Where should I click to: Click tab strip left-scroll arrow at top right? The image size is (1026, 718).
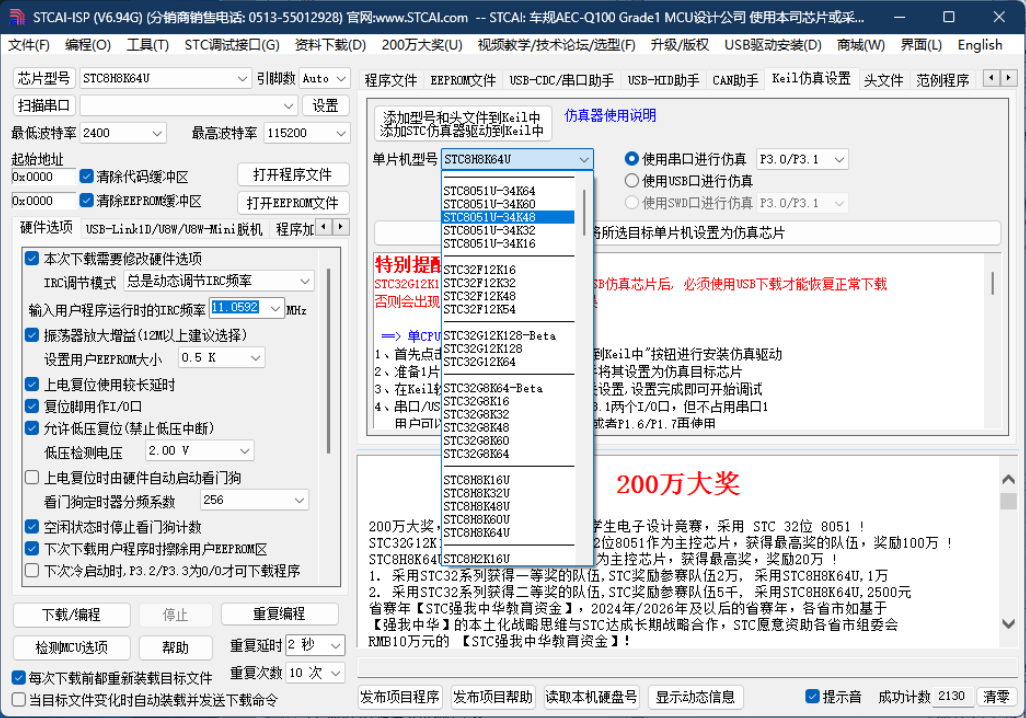point(993,78)
